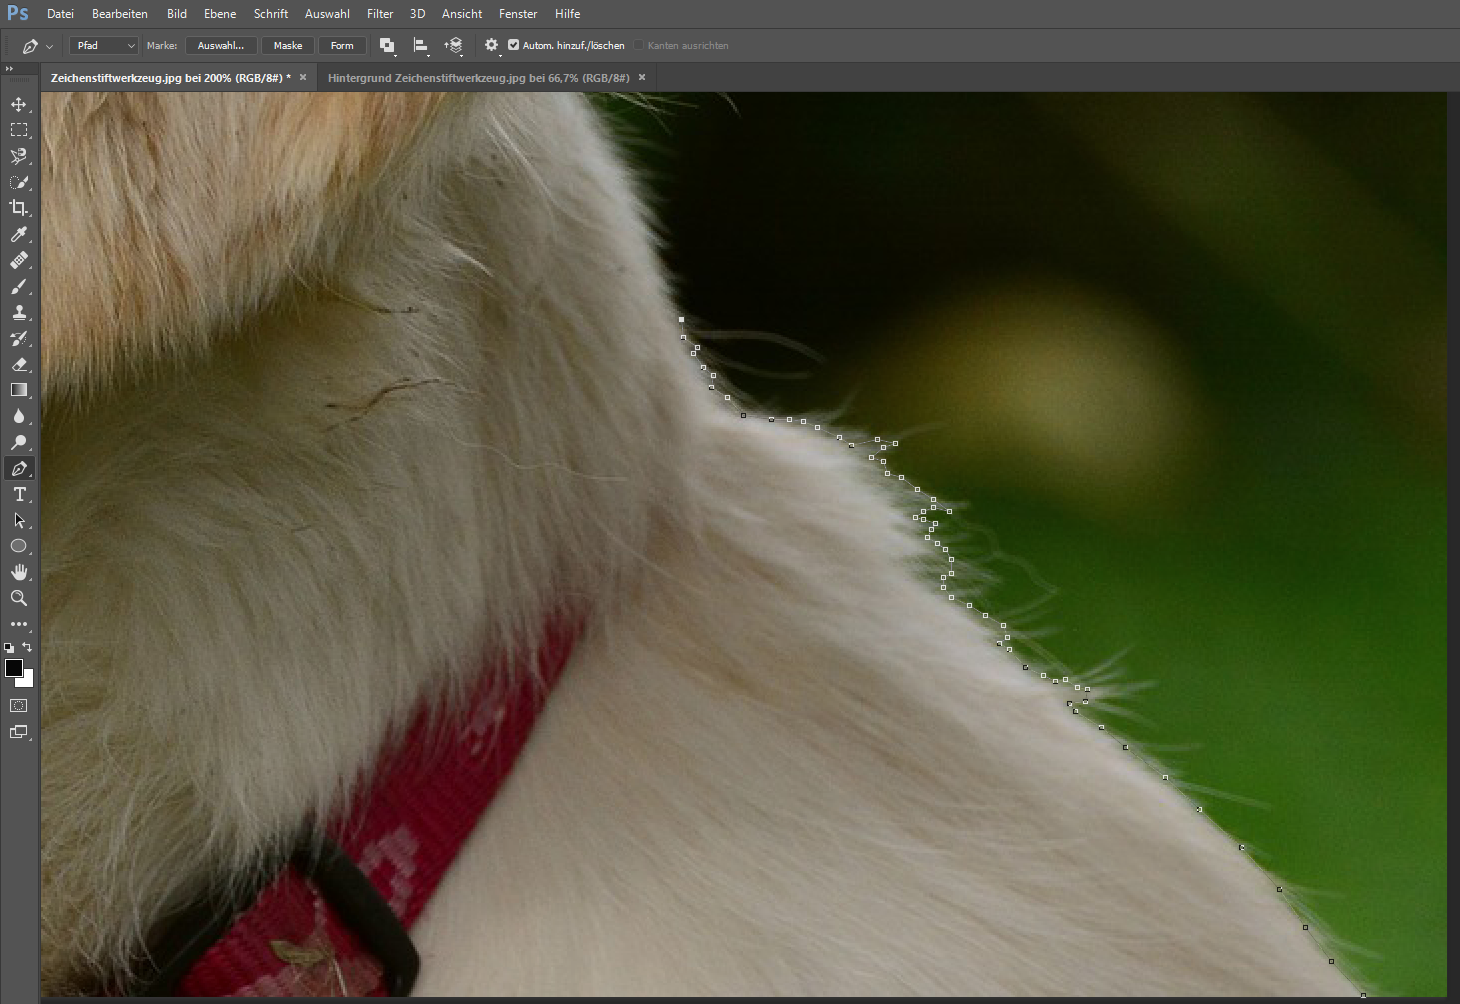Click the black foreground color swatch
This screenshot has height=1004, width=1460.
13,668
